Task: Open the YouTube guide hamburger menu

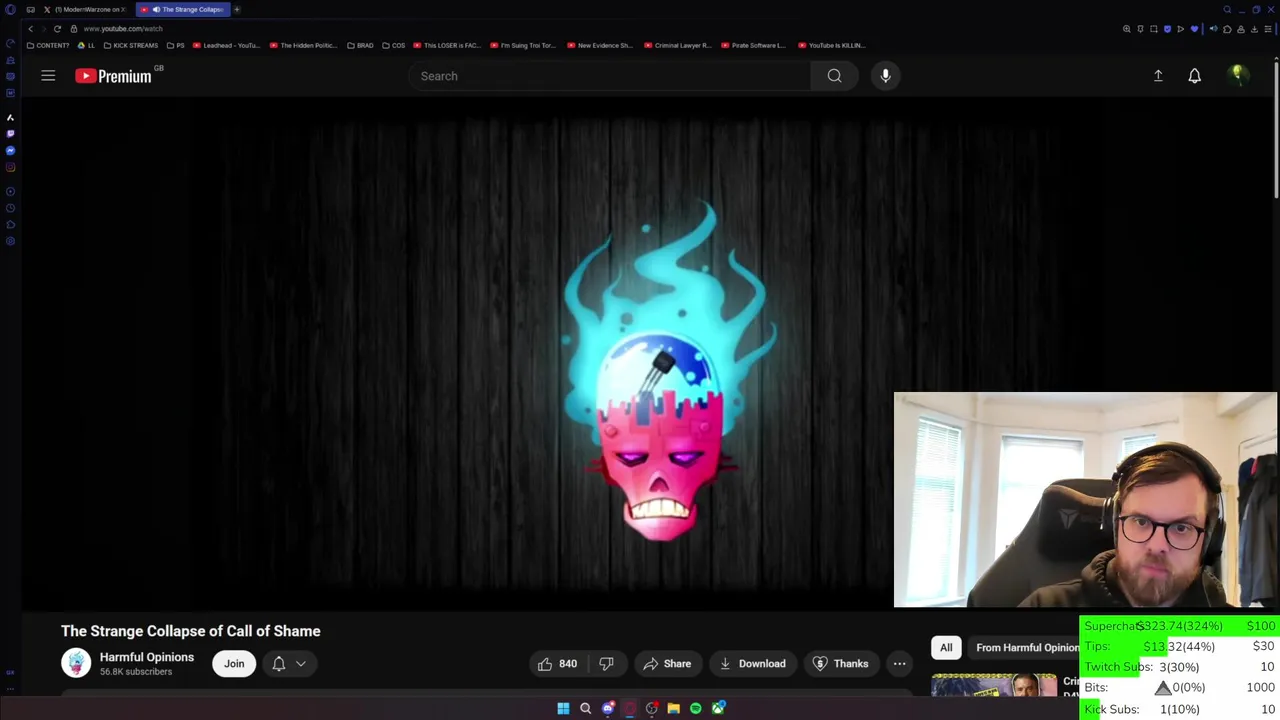Action: tap(48, 76)
